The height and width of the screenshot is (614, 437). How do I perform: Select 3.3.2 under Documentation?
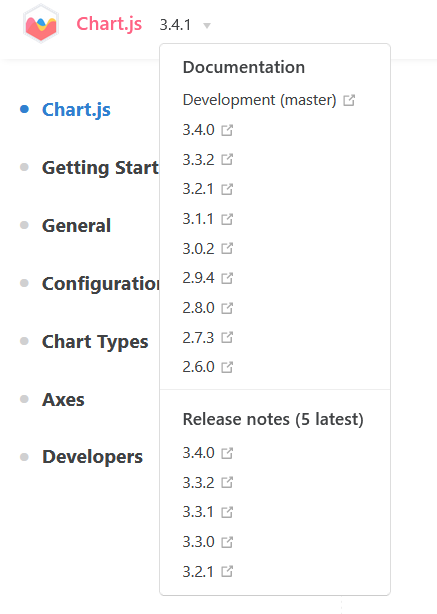point(199,159)
